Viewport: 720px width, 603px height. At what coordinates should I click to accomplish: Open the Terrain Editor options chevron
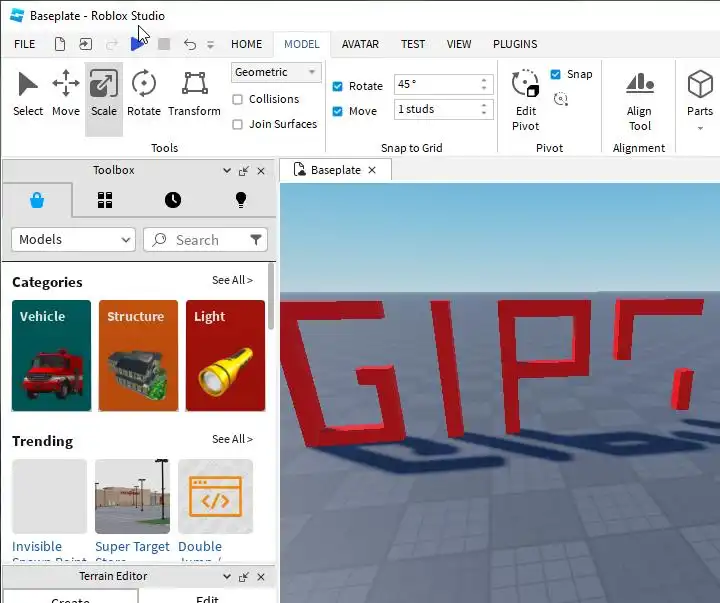pos(226,576)
